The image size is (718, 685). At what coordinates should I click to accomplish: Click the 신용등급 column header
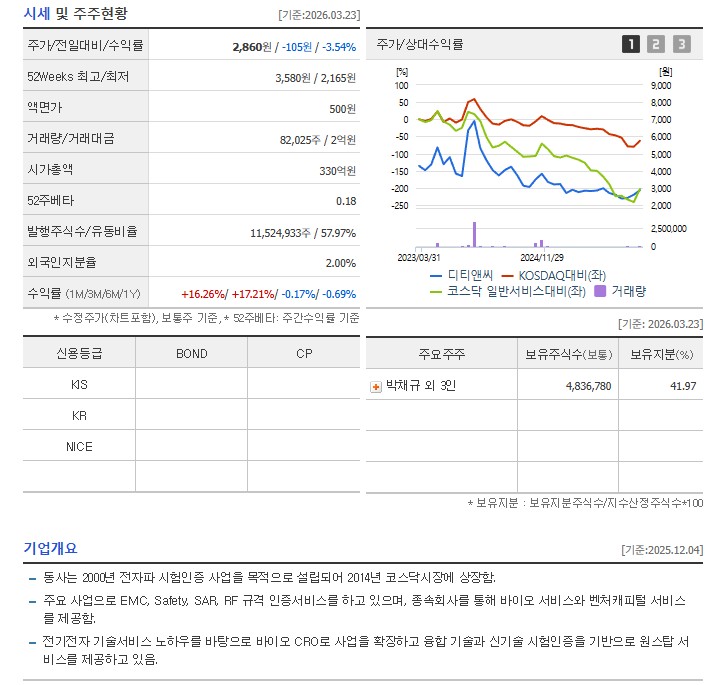(79, 353)
